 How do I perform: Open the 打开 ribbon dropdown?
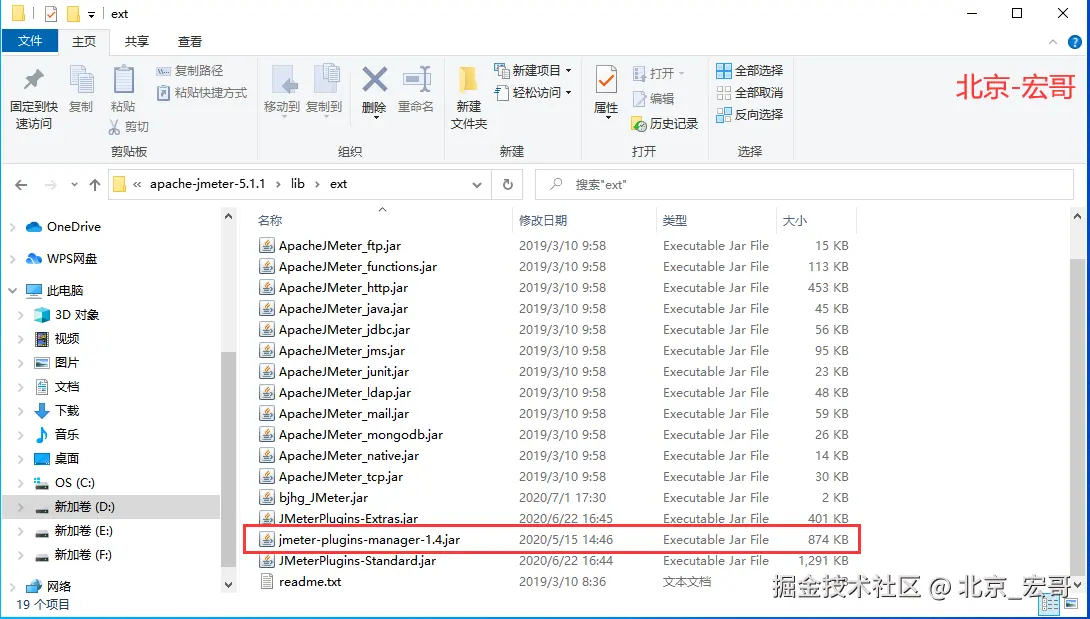(681, 74)
